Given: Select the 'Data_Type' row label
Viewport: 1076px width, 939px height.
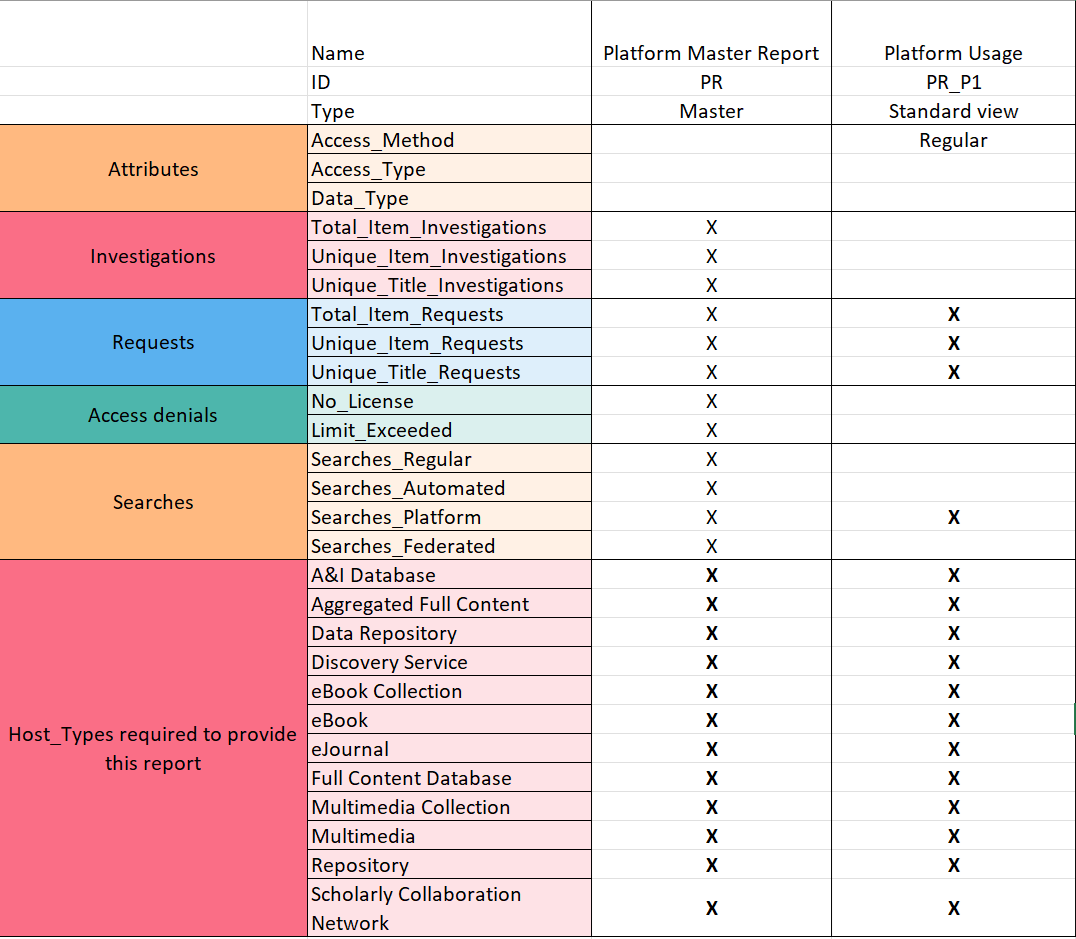Looking at the screenshot, I should click(449, 197).
